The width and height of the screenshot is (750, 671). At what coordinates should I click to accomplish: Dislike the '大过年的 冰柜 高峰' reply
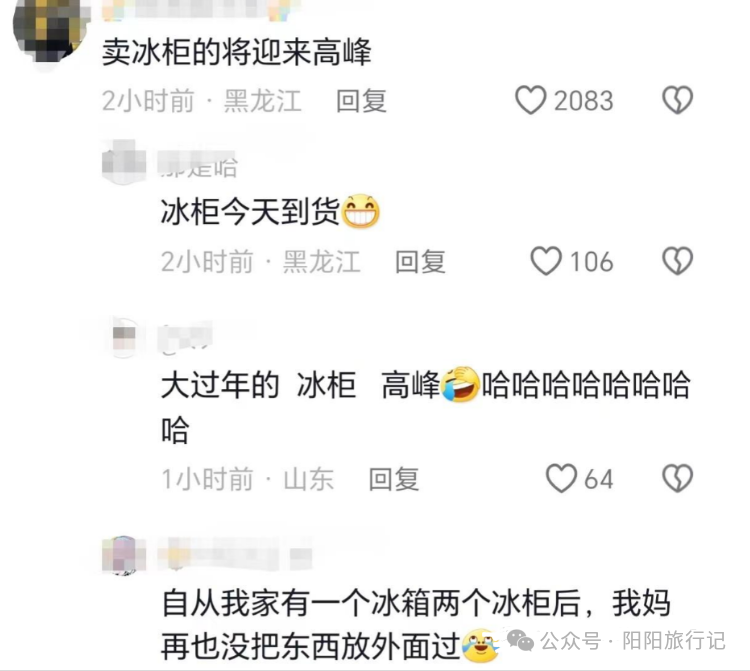point(677,478)
